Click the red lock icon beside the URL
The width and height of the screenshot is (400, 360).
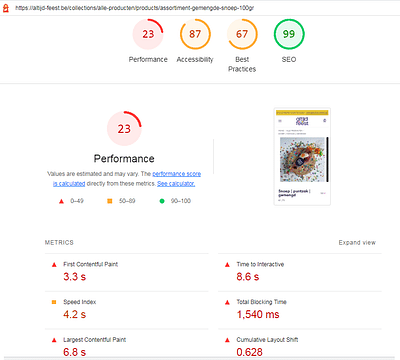6,8
